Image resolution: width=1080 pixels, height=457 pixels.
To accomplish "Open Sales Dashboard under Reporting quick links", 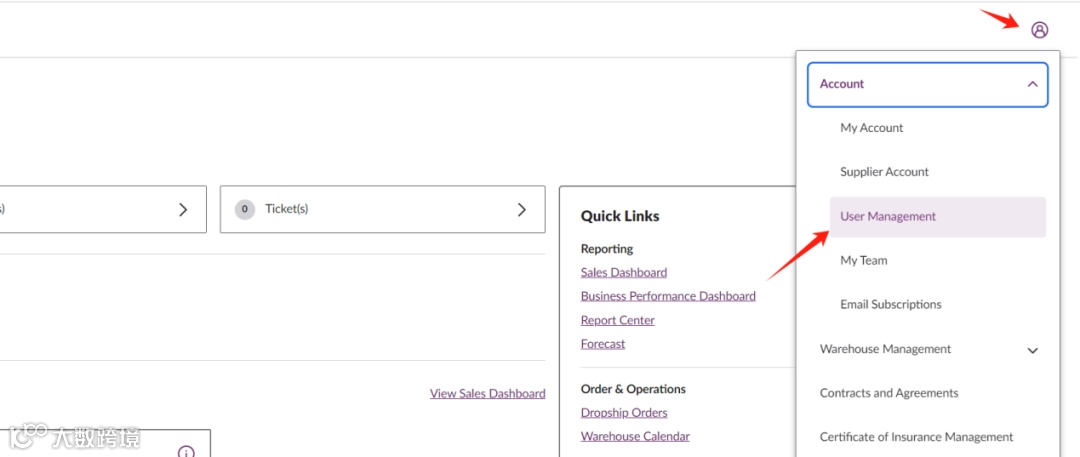I will pos(623,272).
